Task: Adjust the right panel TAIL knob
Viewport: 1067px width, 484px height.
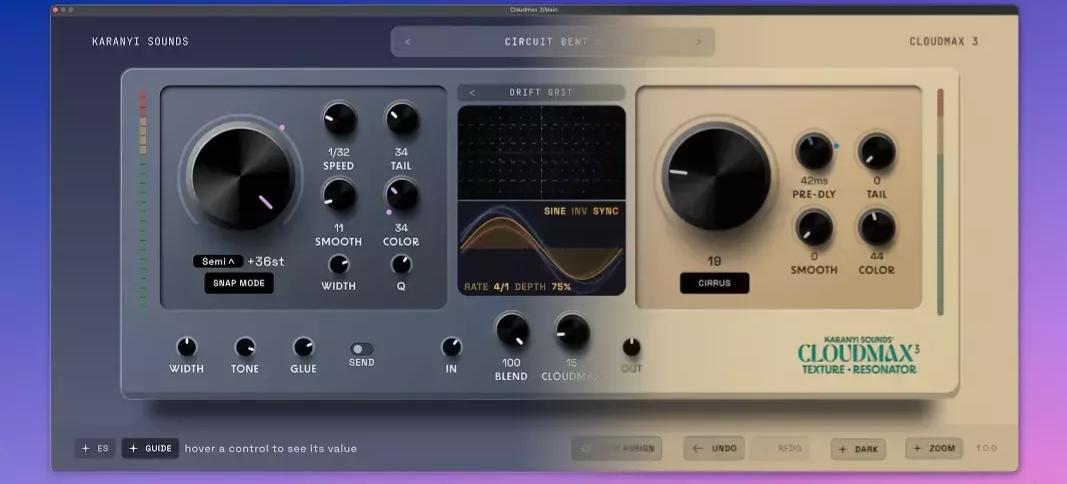Action: pos(876,152)
